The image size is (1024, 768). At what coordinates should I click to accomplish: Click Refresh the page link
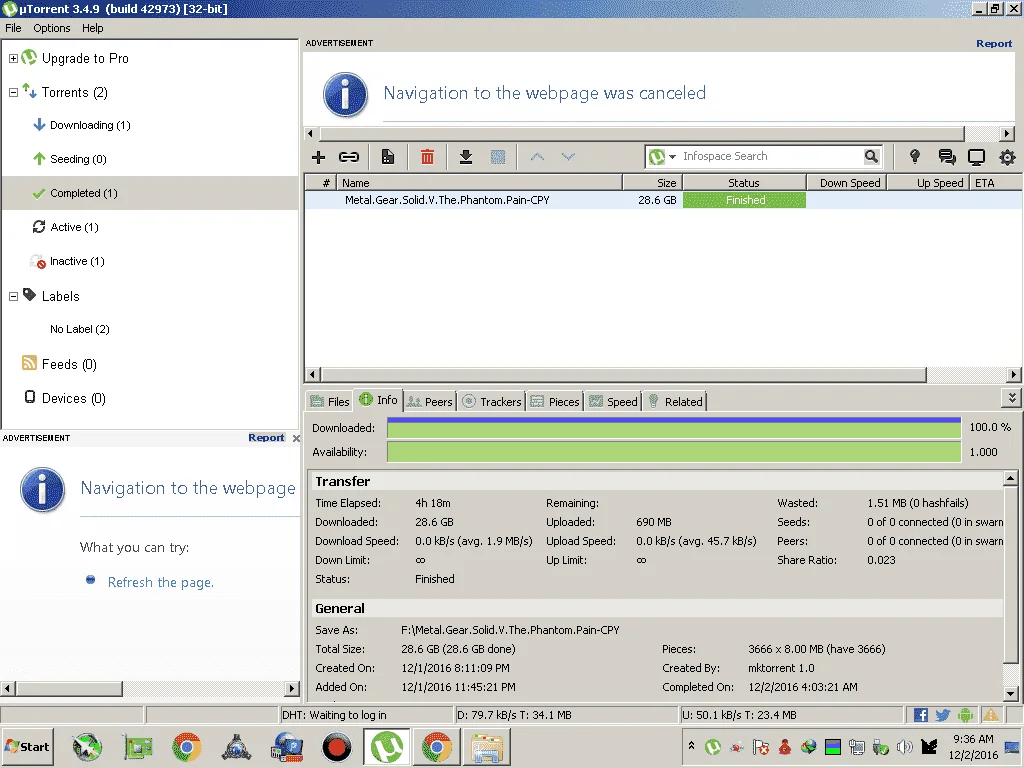click(x=161, y=583)
